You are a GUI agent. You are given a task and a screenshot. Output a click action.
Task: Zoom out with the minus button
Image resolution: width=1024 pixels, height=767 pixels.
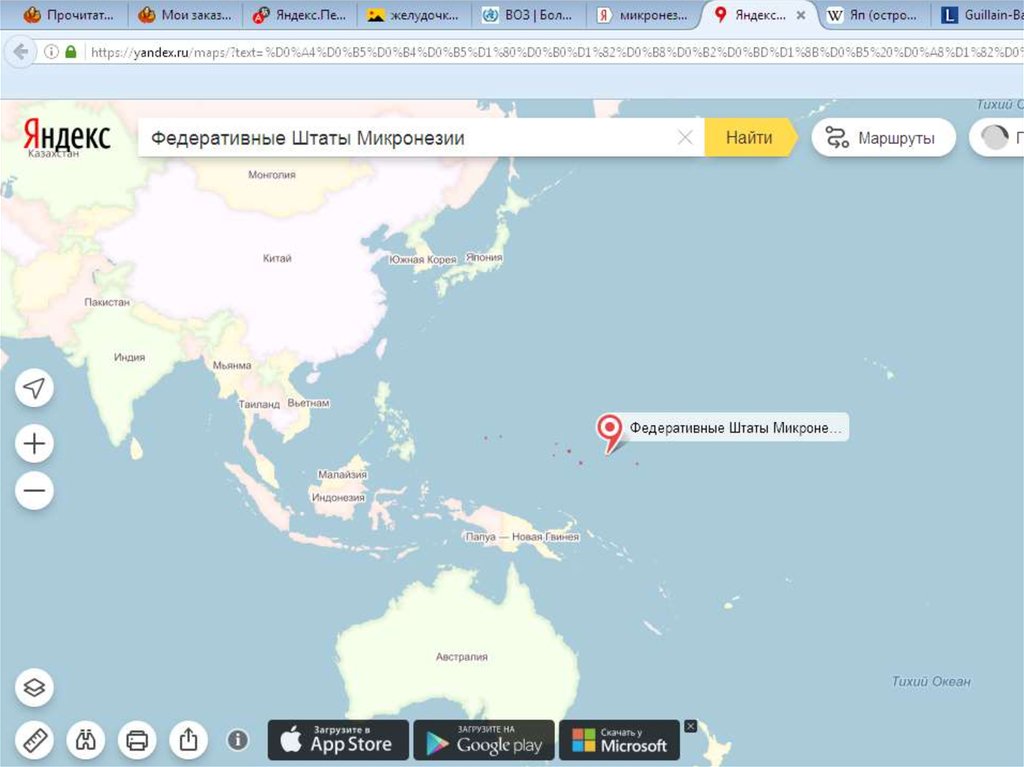tap(35, 491)
